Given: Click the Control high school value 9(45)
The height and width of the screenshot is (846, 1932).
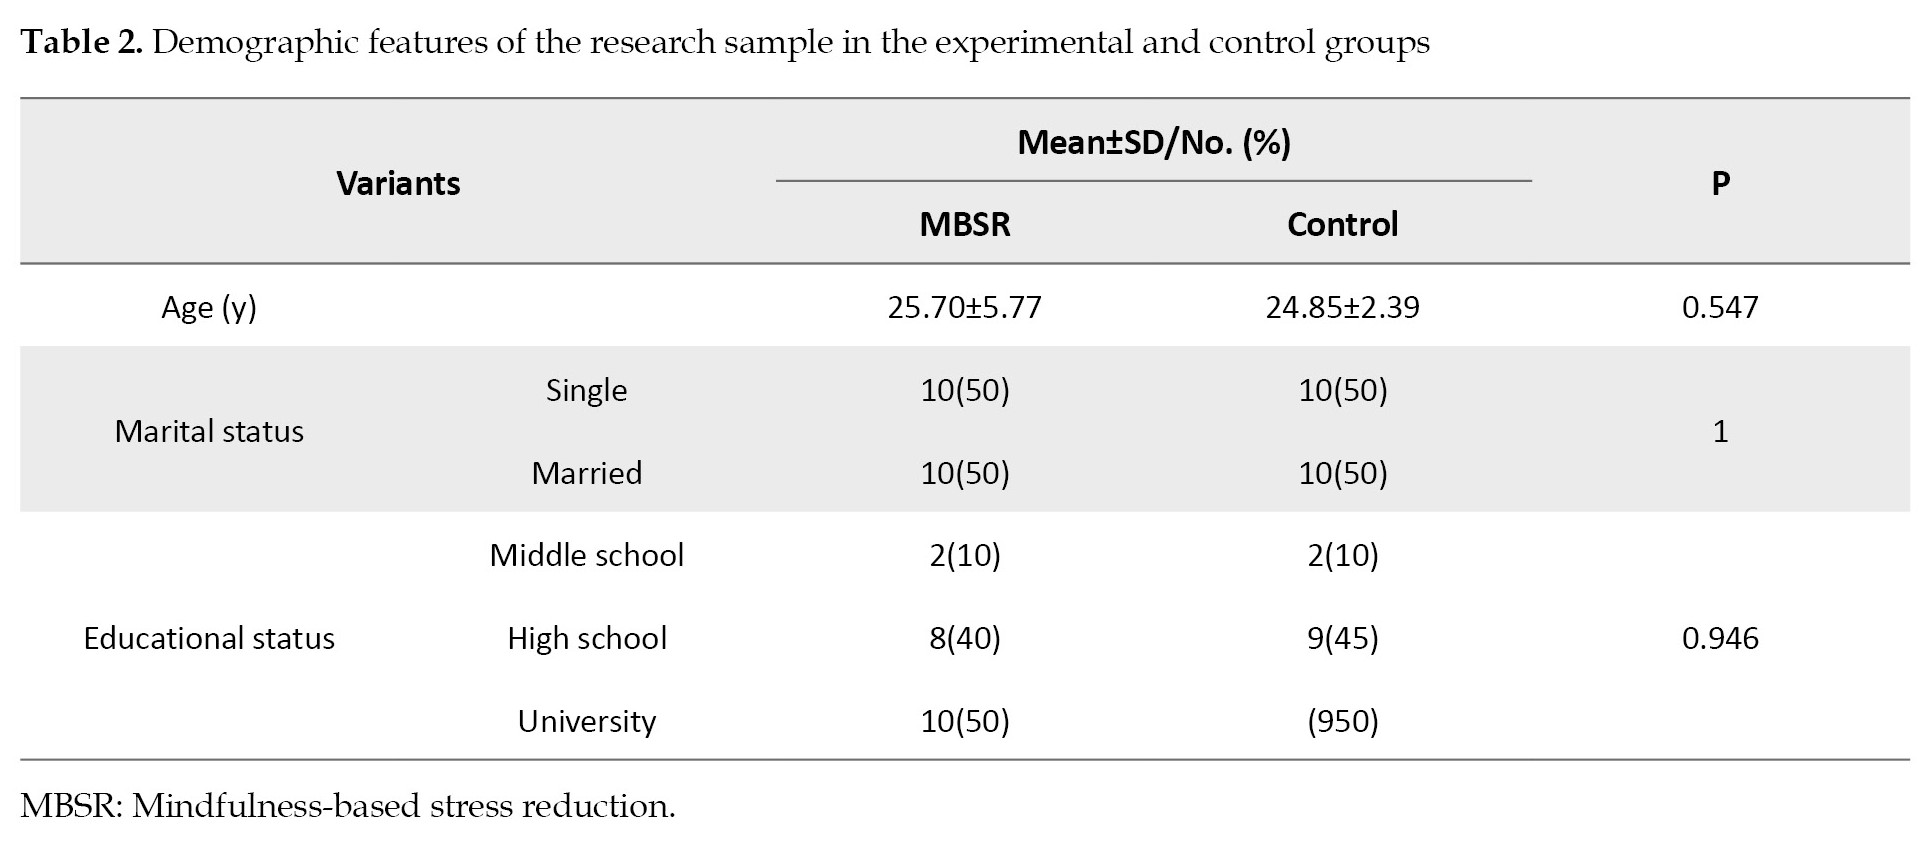Looking at the screenshot, I should [x=1342, y=638].
